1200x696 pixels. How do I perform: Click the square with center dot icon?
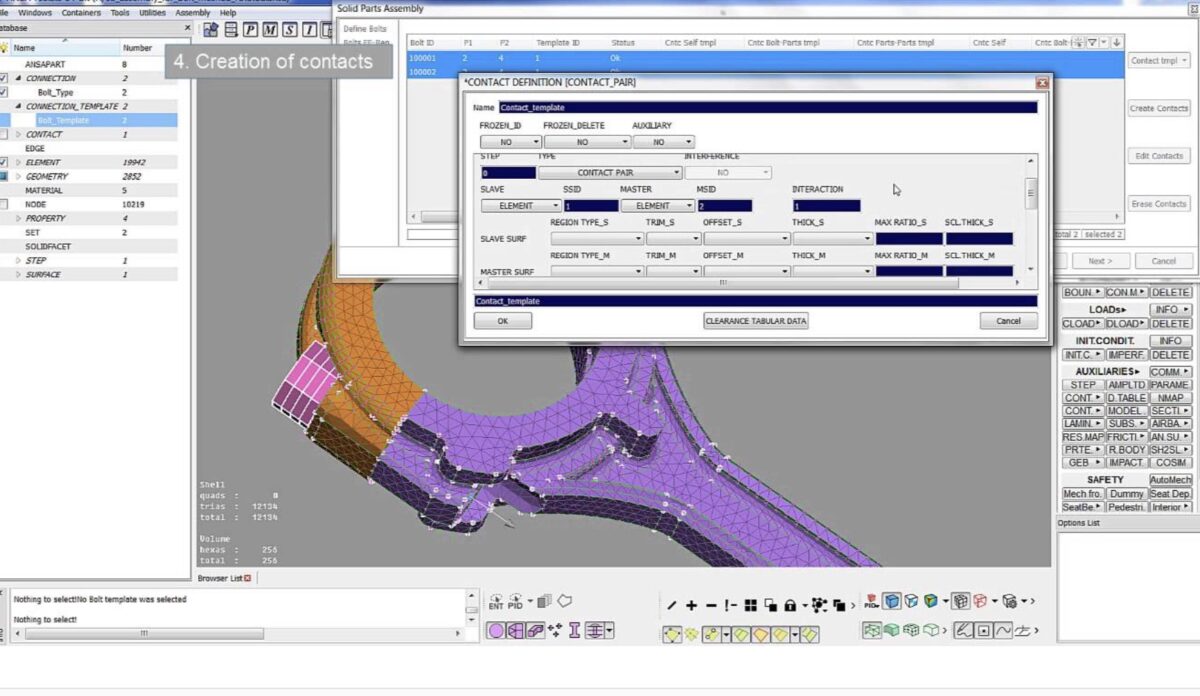(x=983, y=630)
